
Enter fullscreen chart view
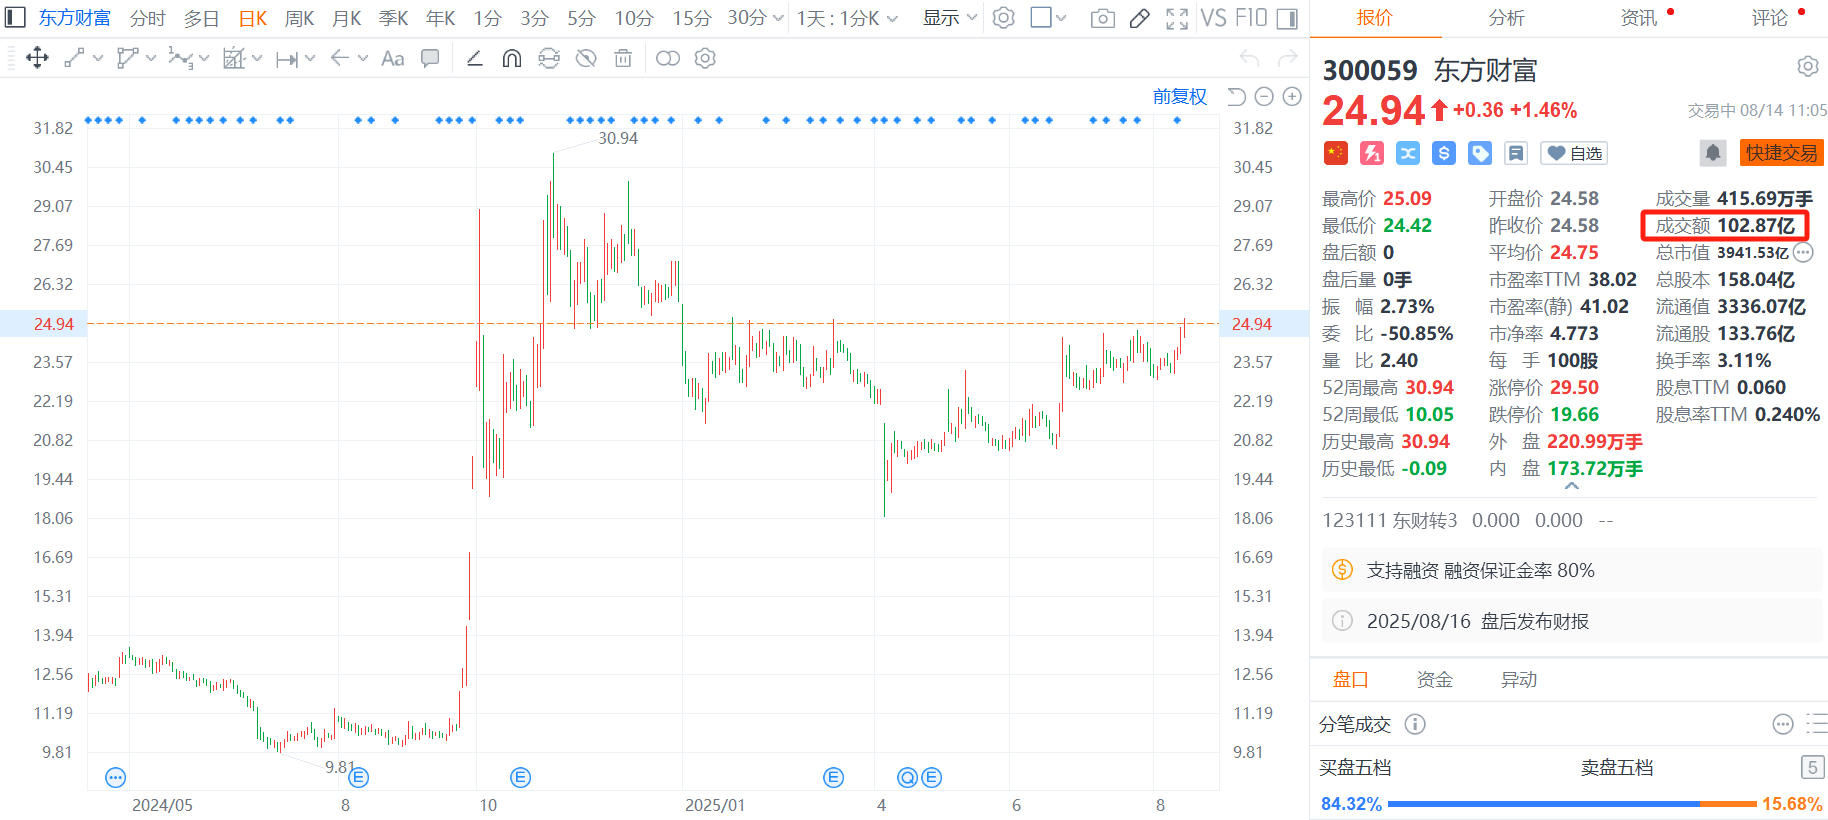pos(1177,18)
